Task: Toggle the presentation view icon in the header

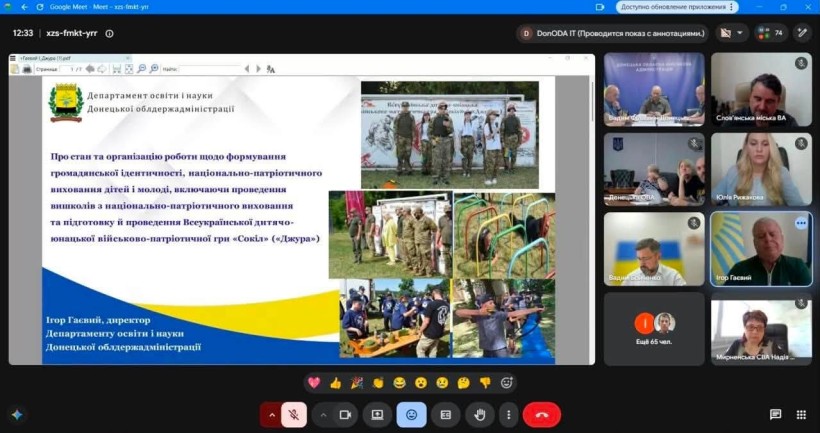Action: (725, 33)
